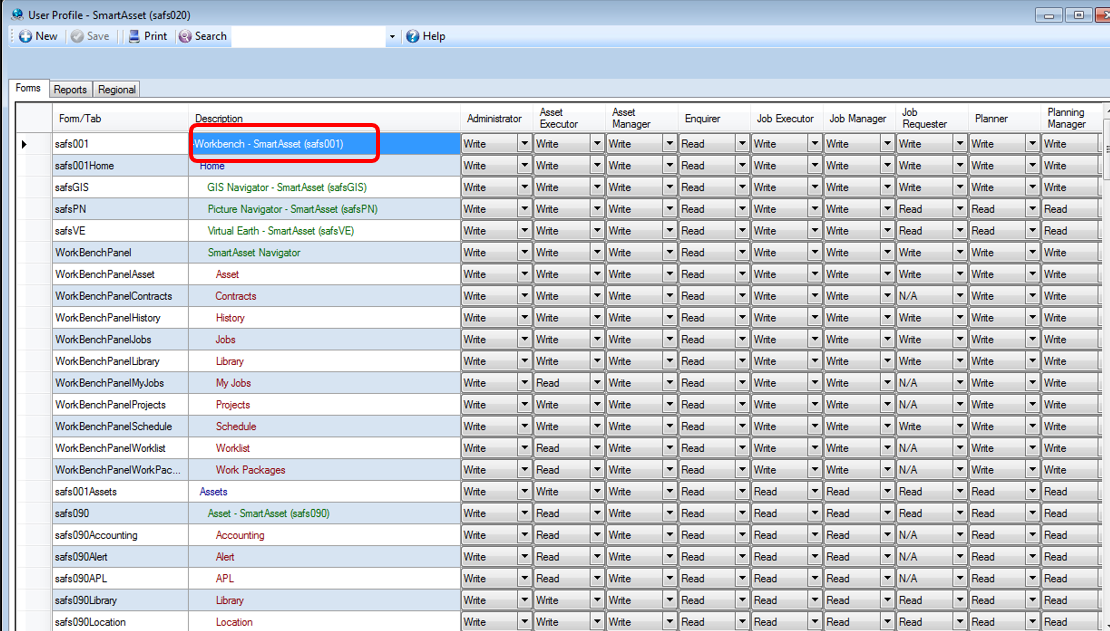Click the Print printer icon
Image resolution: width=1110 pixels, height=631 pixels.
[135, 36]
